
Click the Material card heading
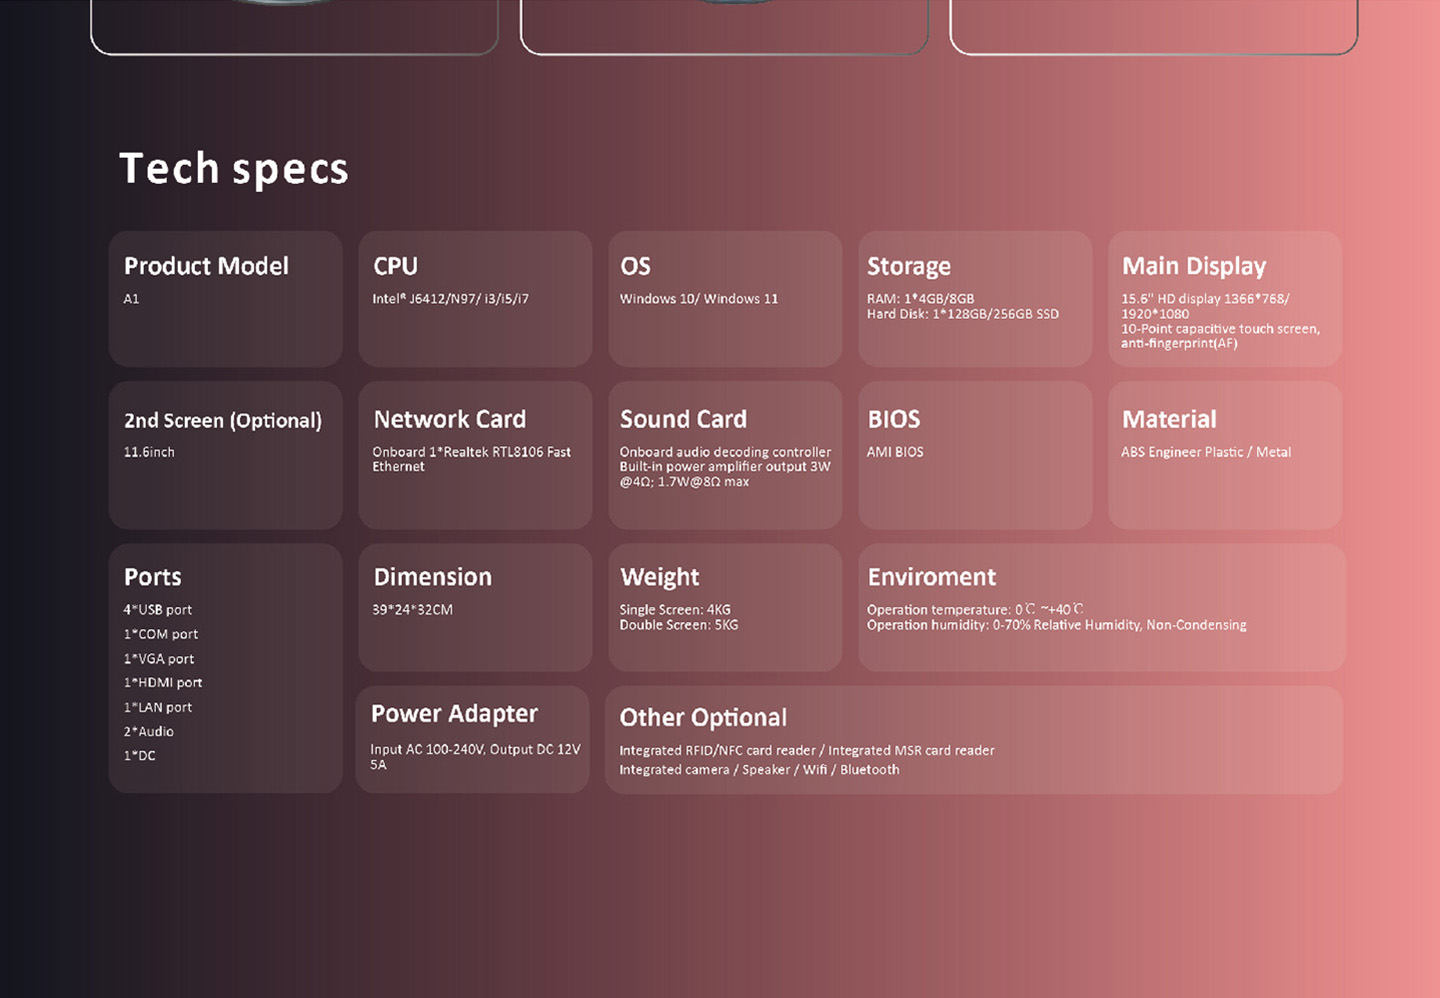1169,419
